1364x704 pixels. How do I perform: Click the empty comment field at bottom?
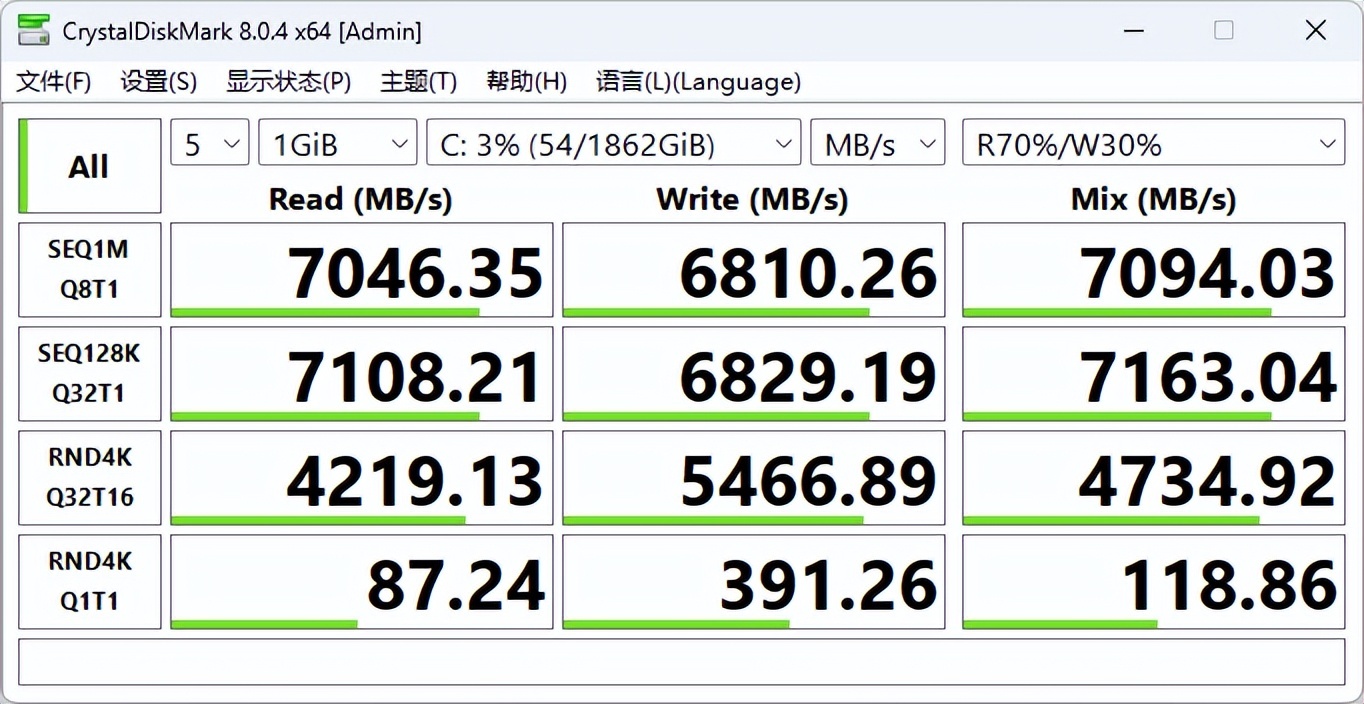click(x=681, y=663)
